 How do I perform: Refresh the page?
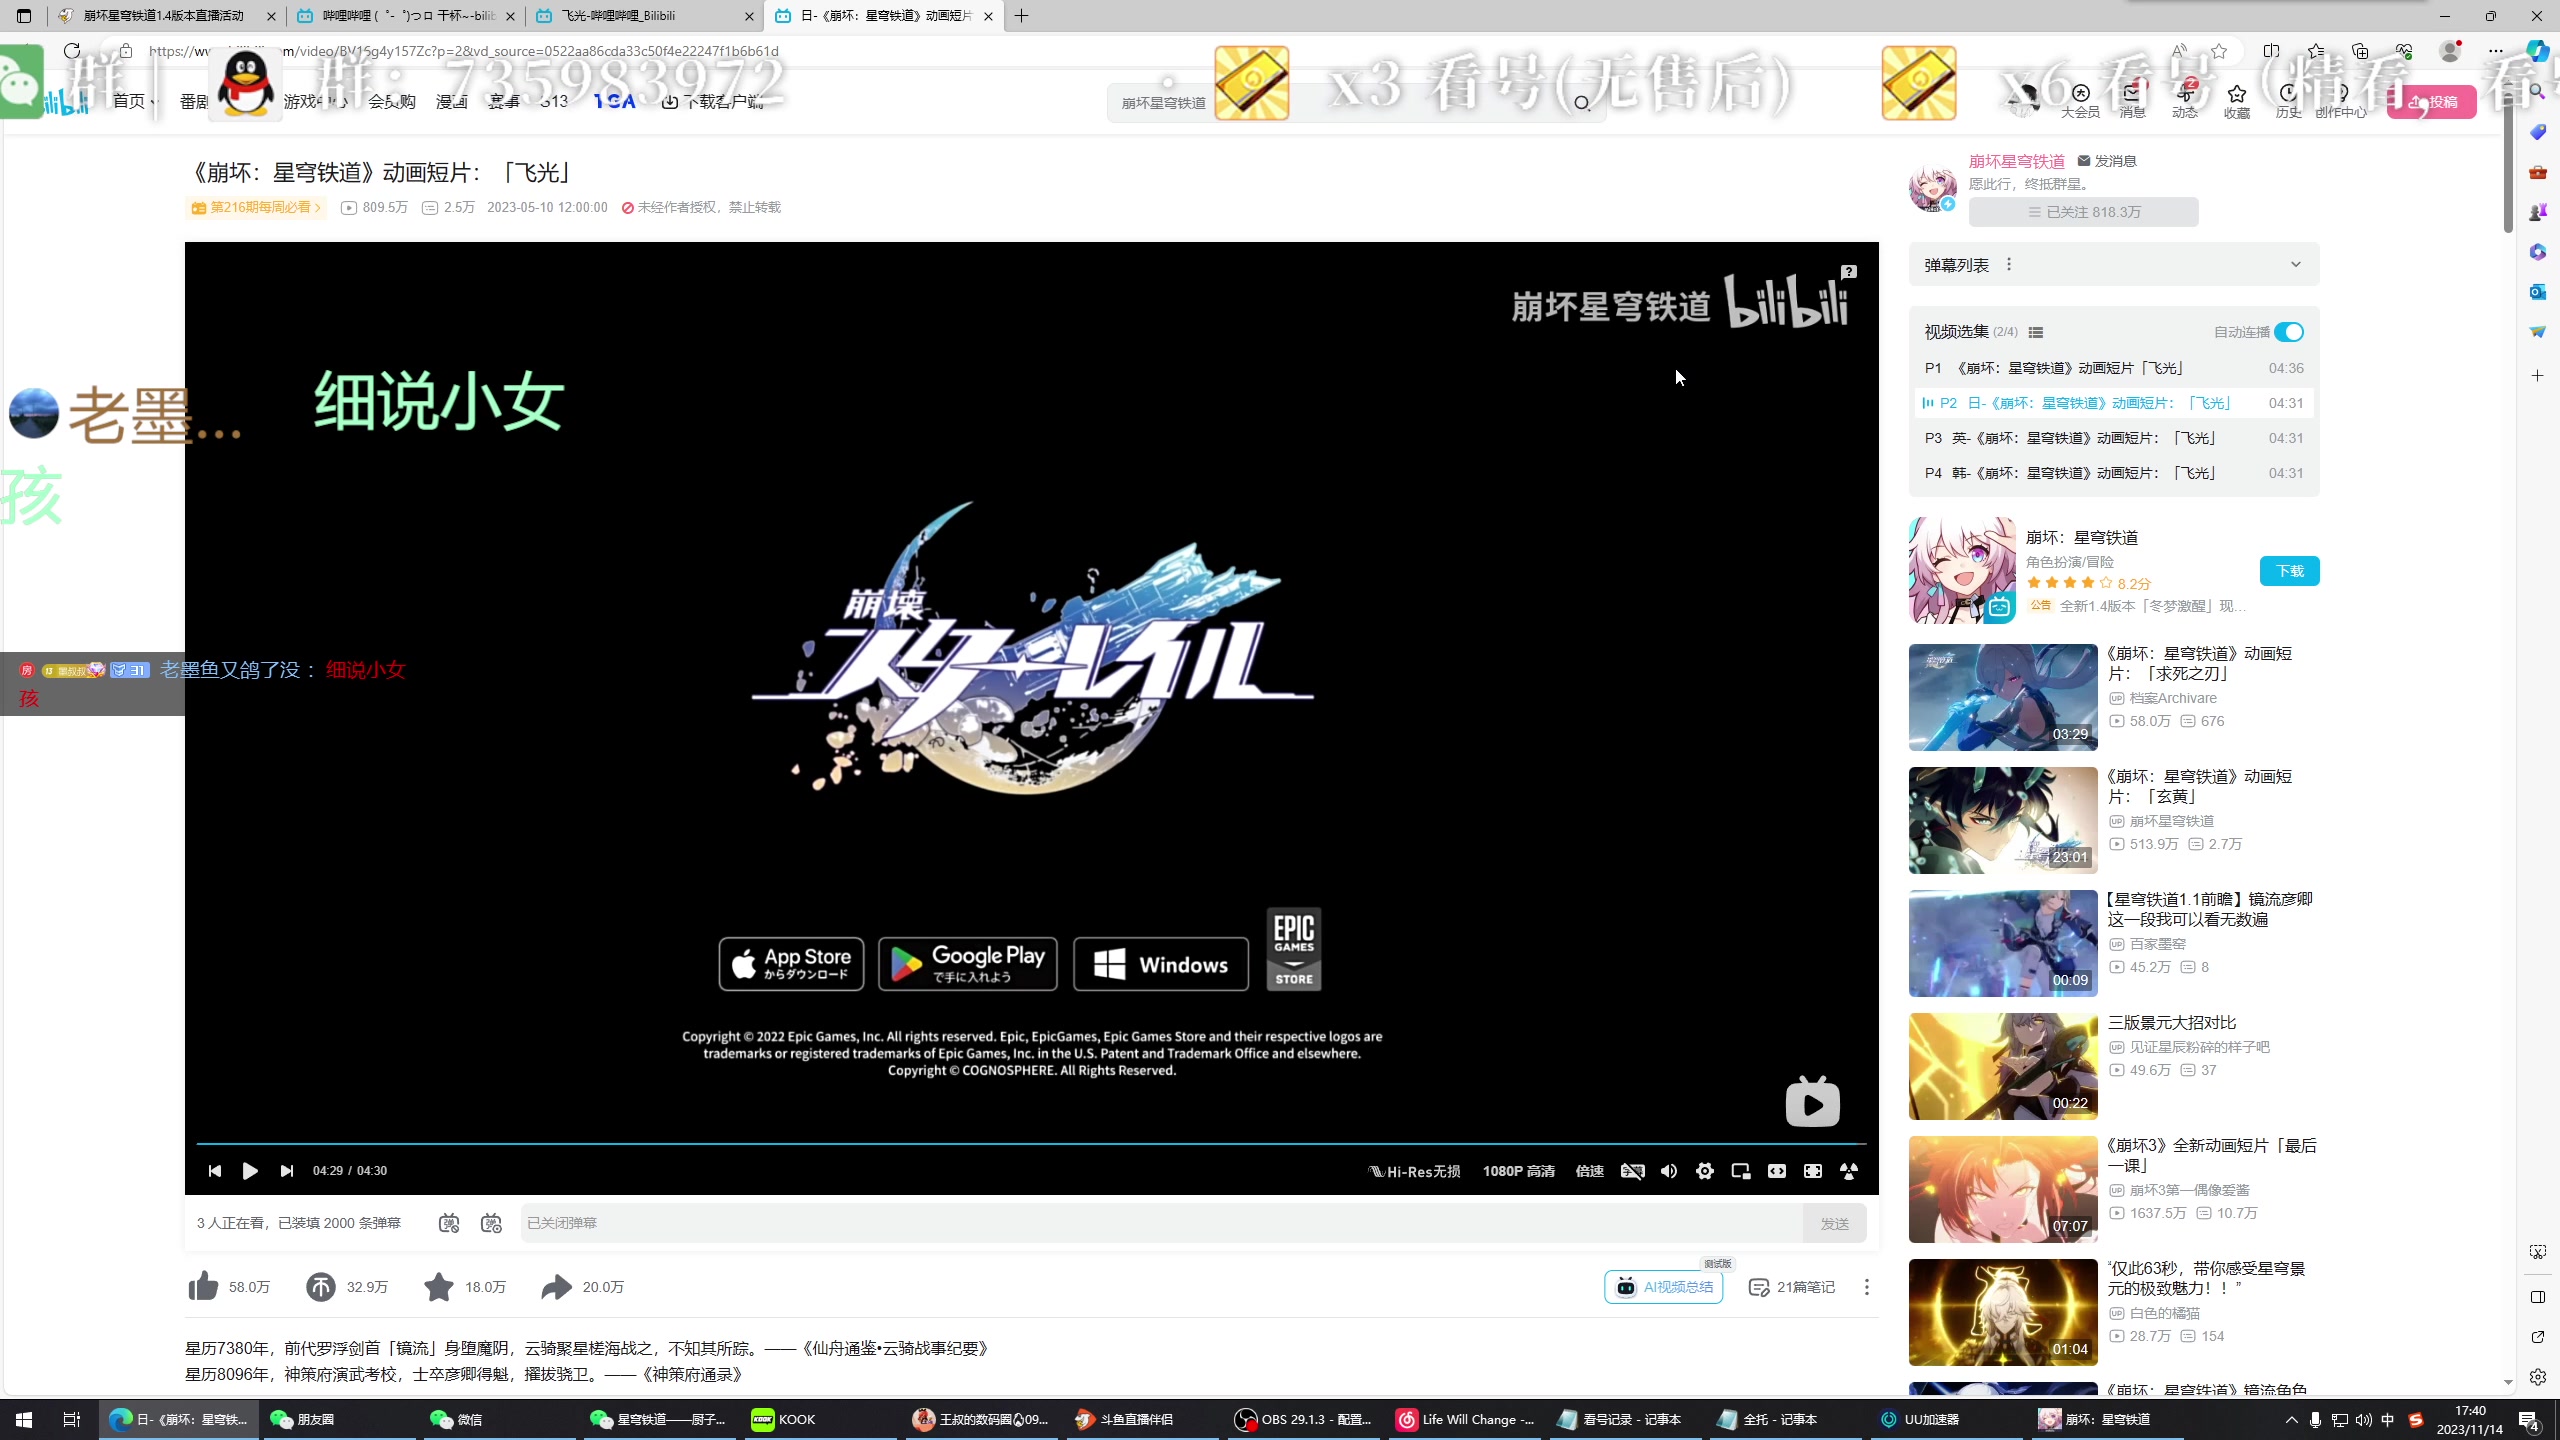[71, 51]
